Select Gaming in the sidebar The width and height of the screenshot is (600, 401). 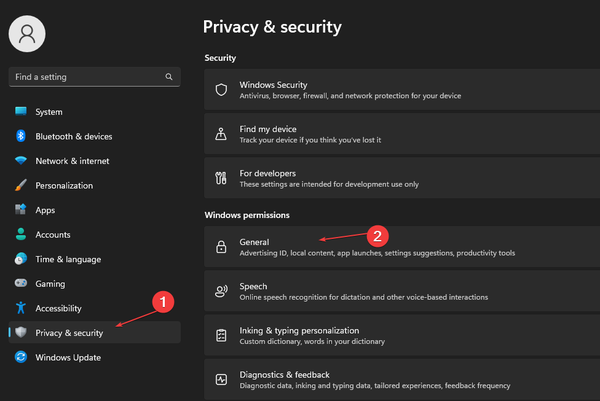pos(51,283)
